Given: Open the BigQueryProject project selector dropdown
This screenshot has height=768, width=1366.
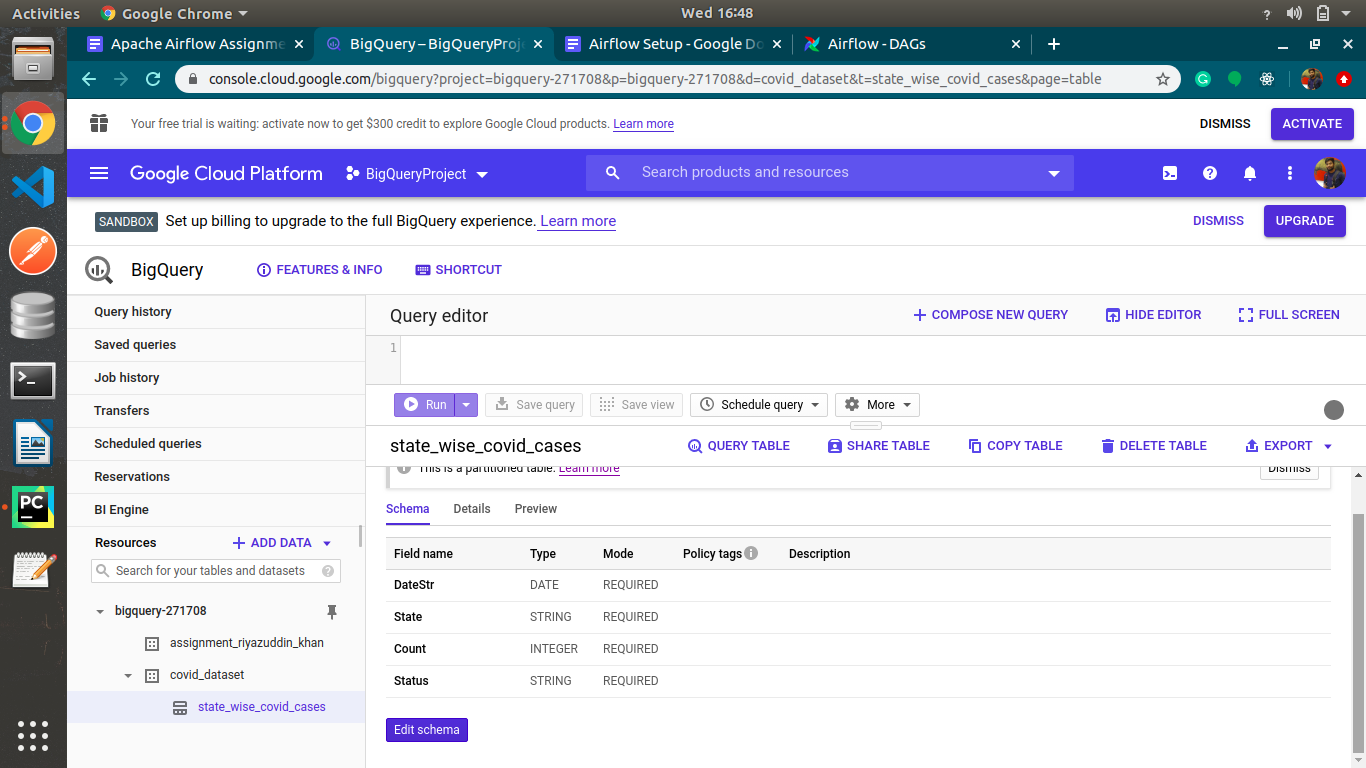Looking at the screenshot, I should (417, 174).
